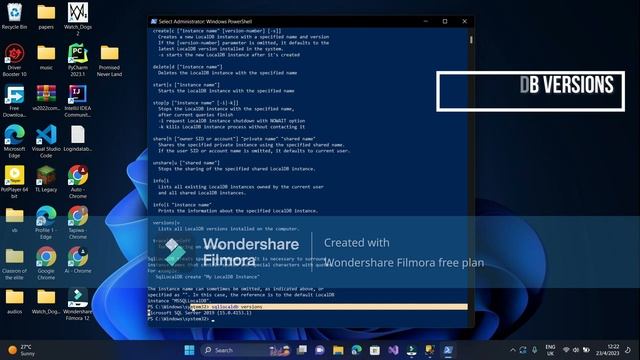Click the PowerShell window title icon

(x=153, y=21)
